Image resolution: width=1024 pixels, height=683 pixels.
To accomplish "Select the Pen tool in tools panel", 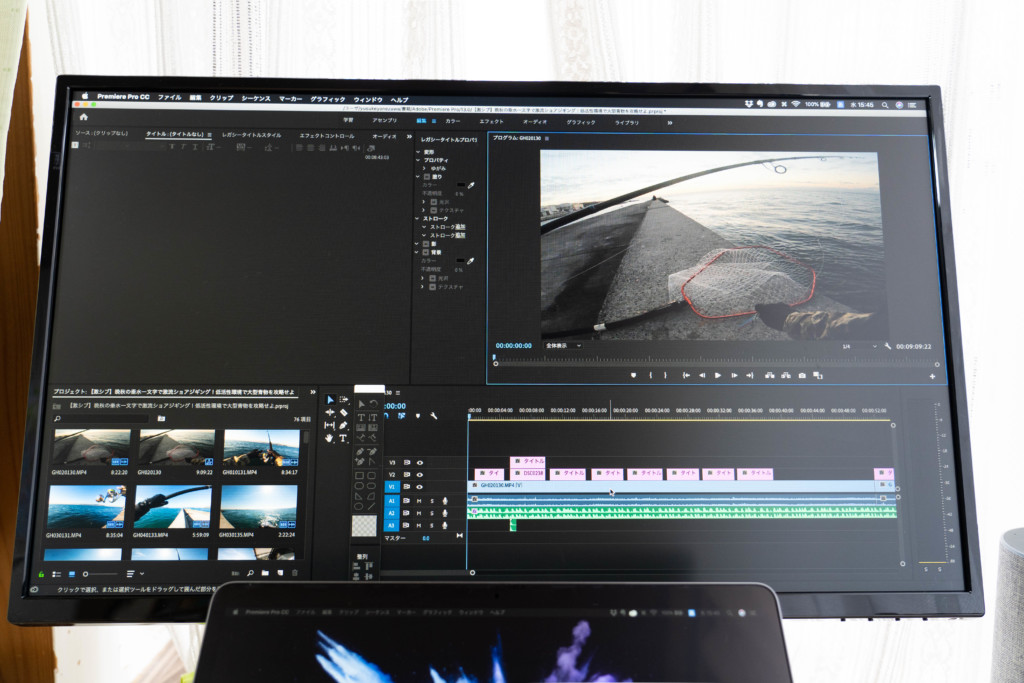I will point(344,425).
